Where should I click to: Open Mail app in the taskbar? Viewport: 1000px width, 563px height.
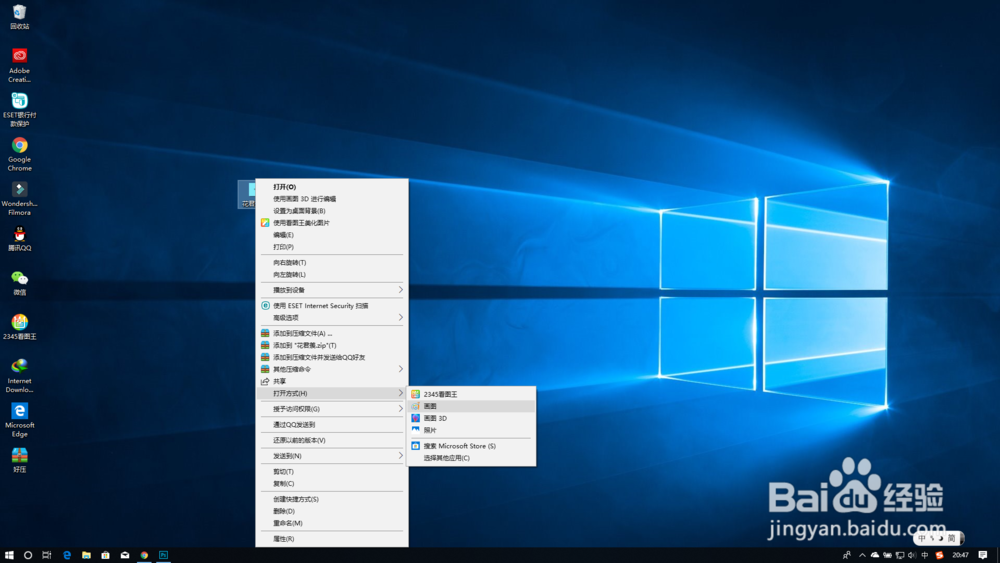pos(125,555)
